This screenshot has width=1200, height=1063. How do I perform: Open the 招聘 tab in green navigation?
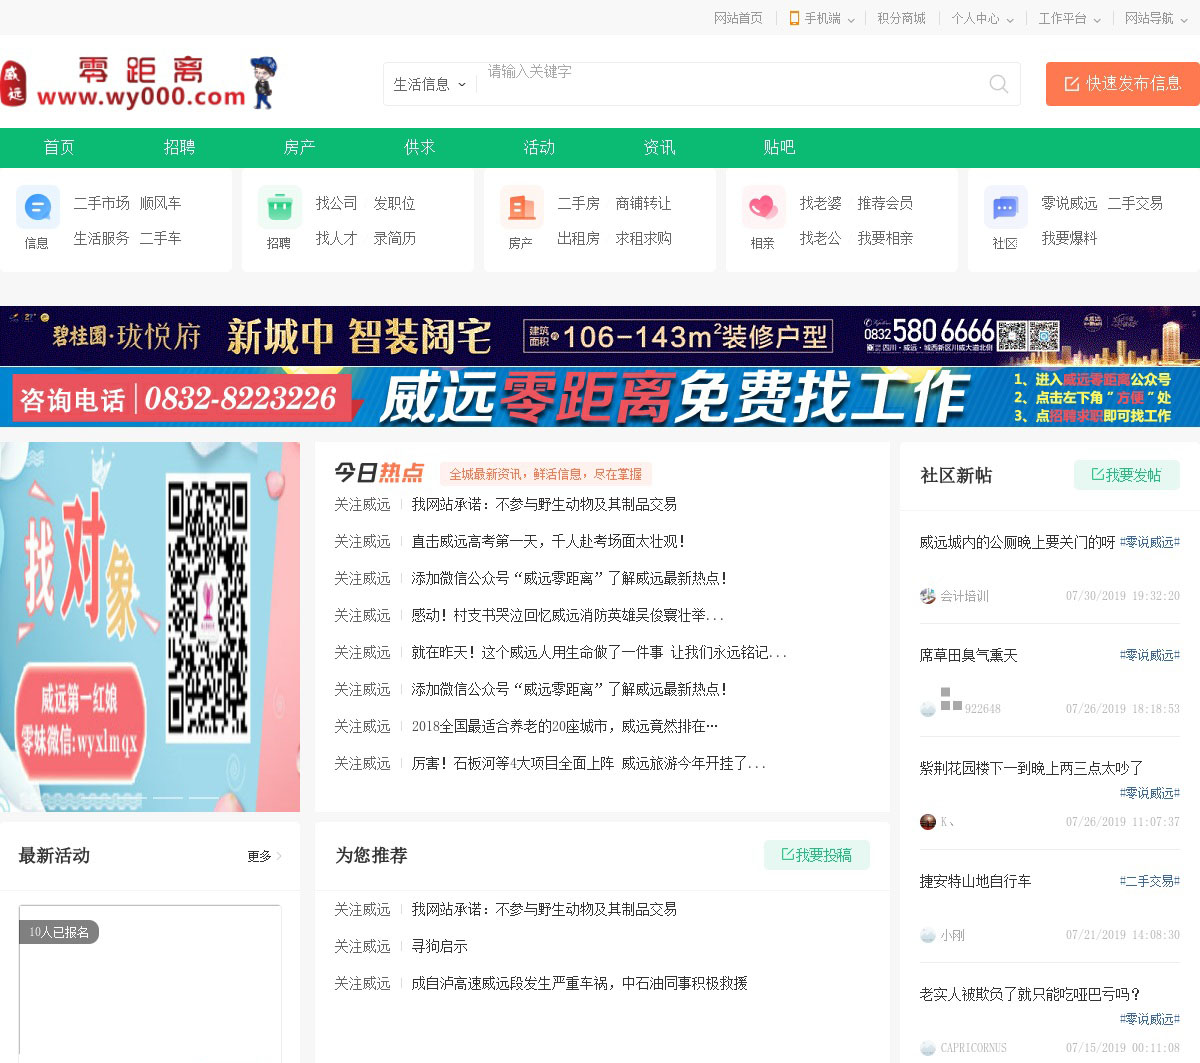(180, 147)
